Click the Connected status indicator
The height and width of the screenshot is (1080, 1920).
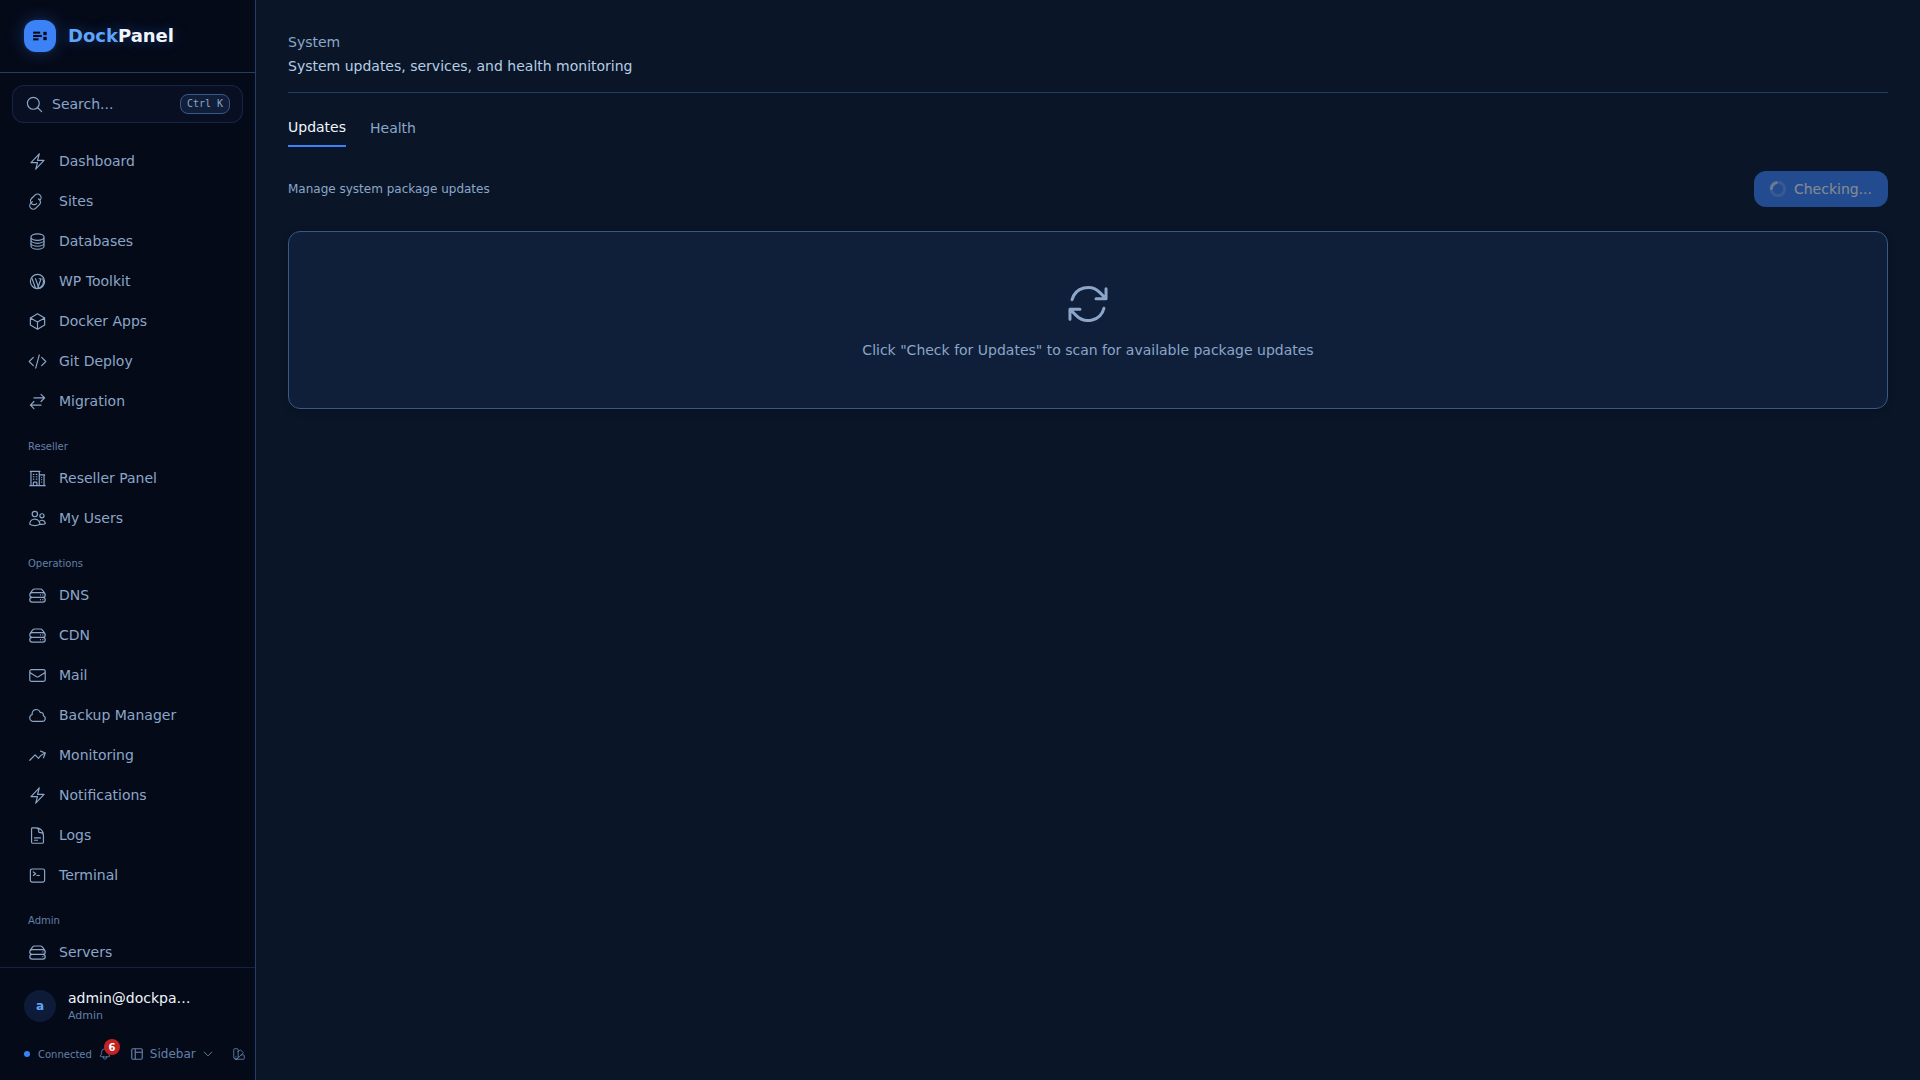coord(58,1054)
